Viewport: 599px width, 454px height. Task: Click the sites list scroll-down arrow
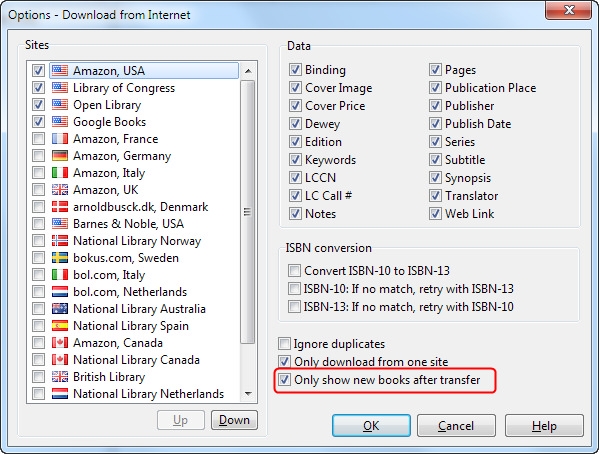pos(248,394)
